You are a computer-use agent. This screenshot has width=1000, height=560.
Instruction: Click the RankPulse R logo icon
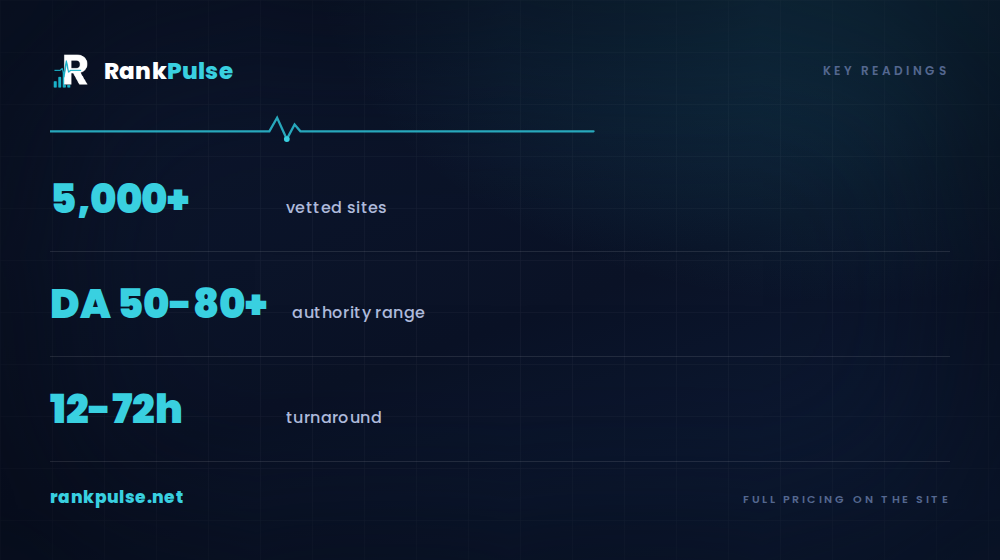(70, 71)
